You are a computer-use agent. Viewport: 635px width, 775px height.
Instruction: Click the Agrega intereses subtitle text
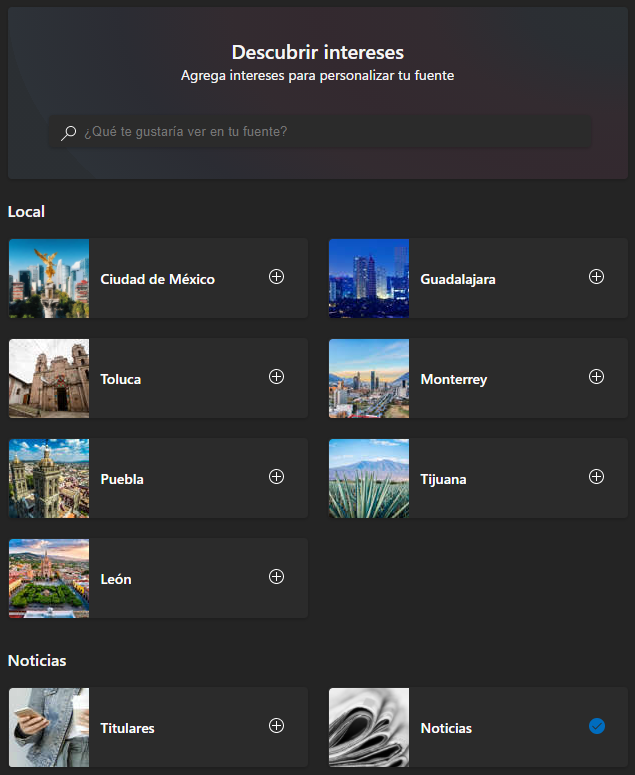coord(317,76)
